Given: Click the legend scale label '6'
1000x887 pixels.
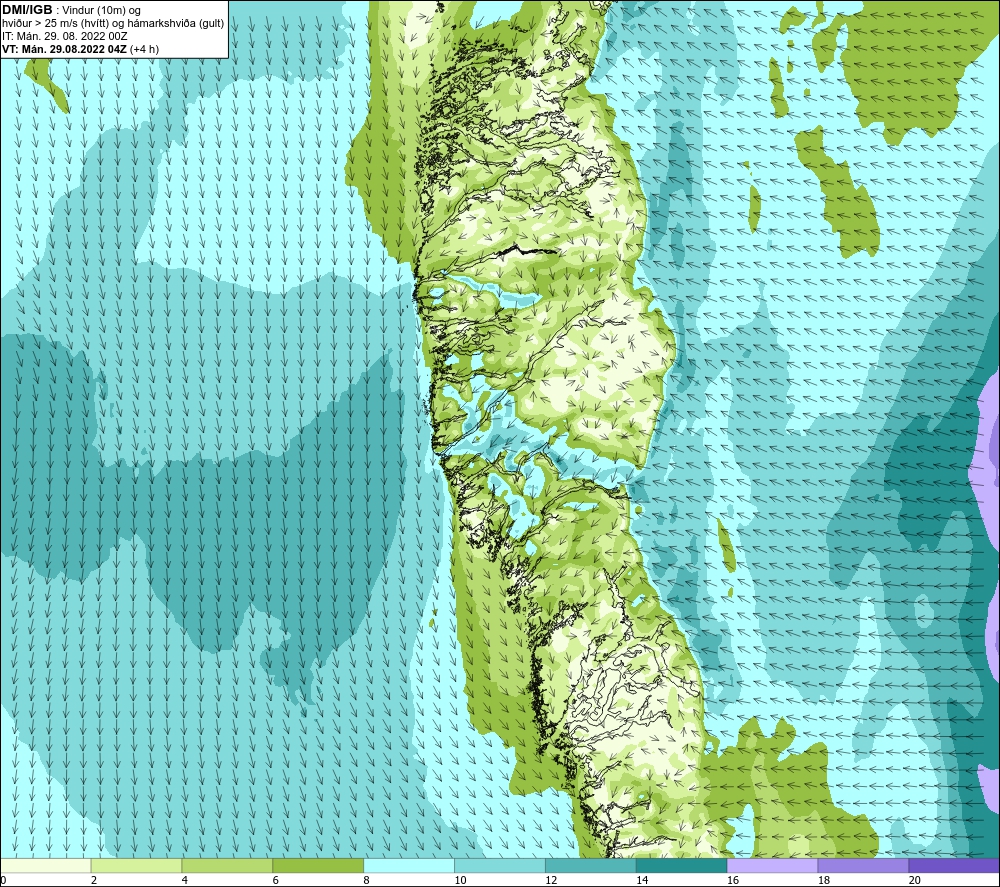Looking at the screenshot, I should click(276, 881).
